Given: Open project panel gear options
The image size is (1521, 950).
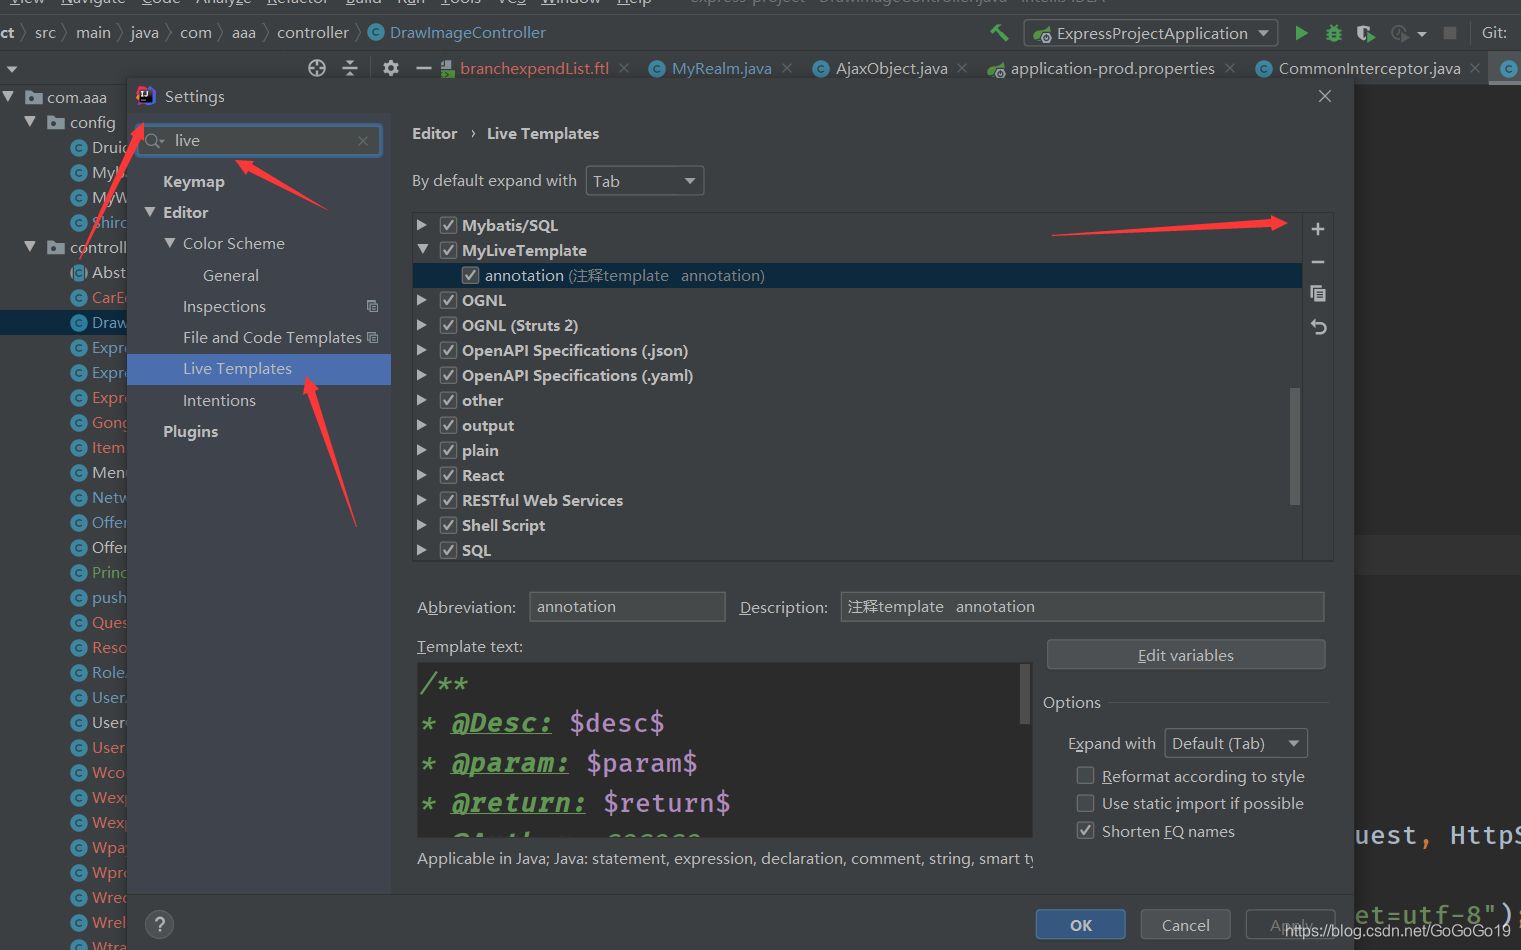Looking at the screenshot, I should coord(391,68).
